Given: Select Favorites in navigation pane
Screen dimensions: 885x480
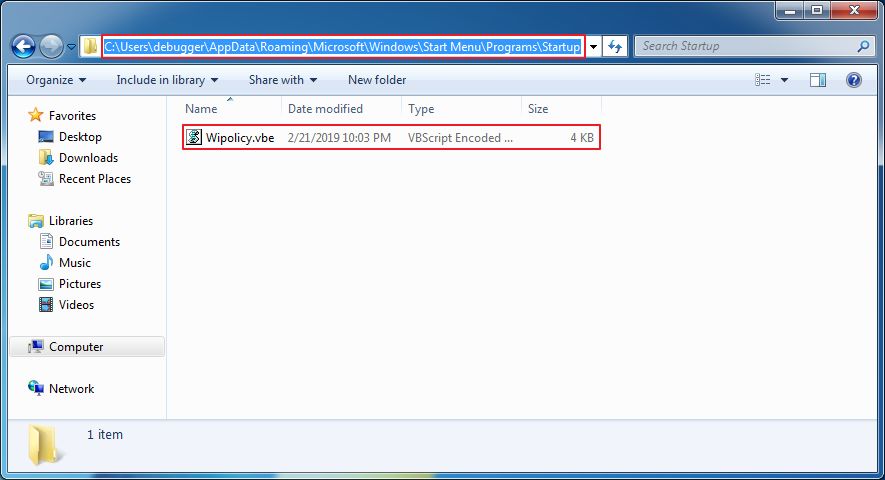Looking at the screenshot, I should tap(72, 116).
